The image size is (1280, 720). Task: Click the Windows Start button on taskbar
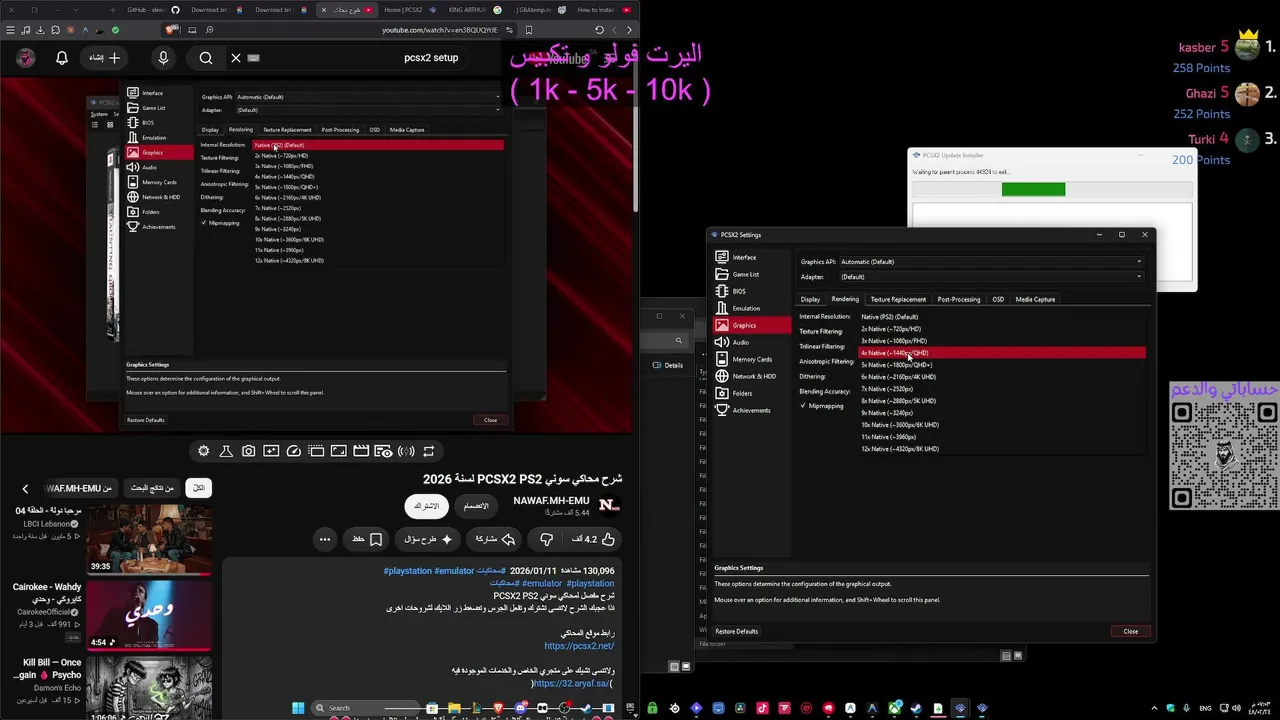pos(298,708)
